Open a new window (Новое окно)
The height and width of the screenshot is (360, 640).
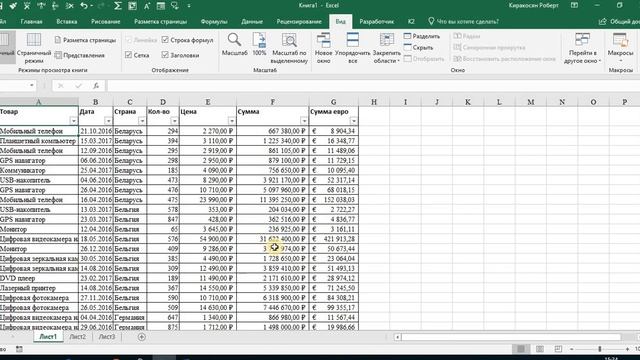[323, 48]
